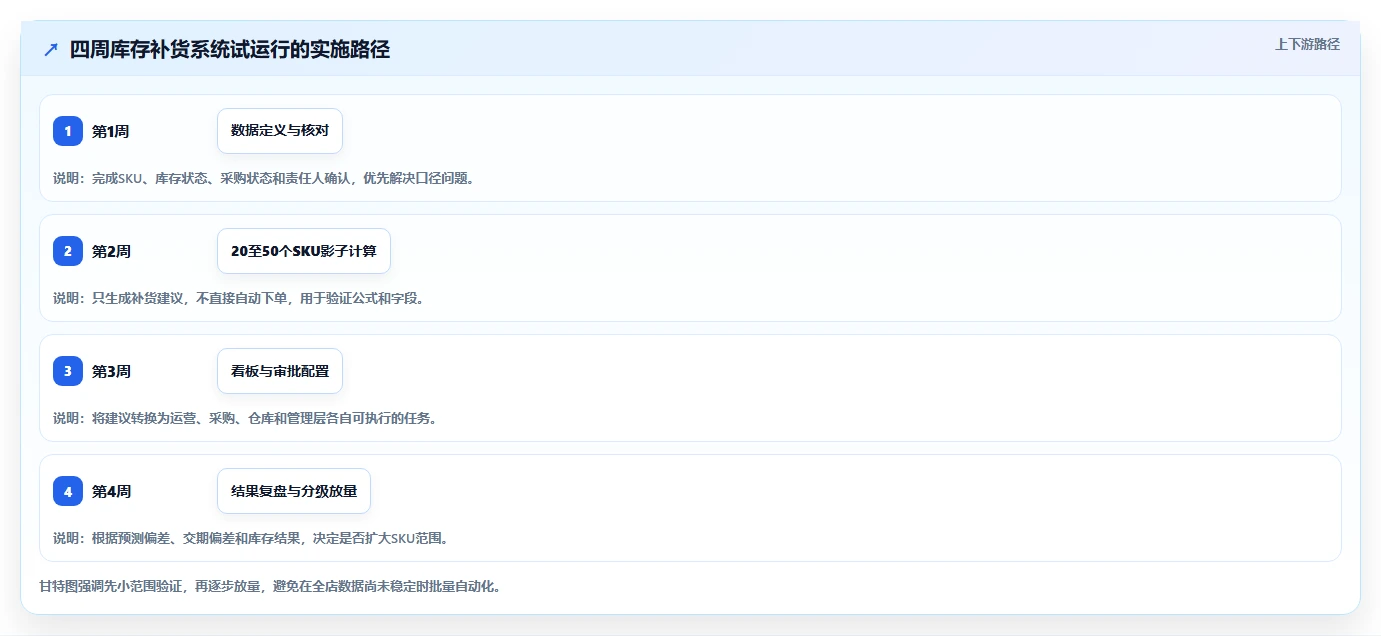Click the title 四周库存补货系统试运行的实施路径

pos(230,49)
